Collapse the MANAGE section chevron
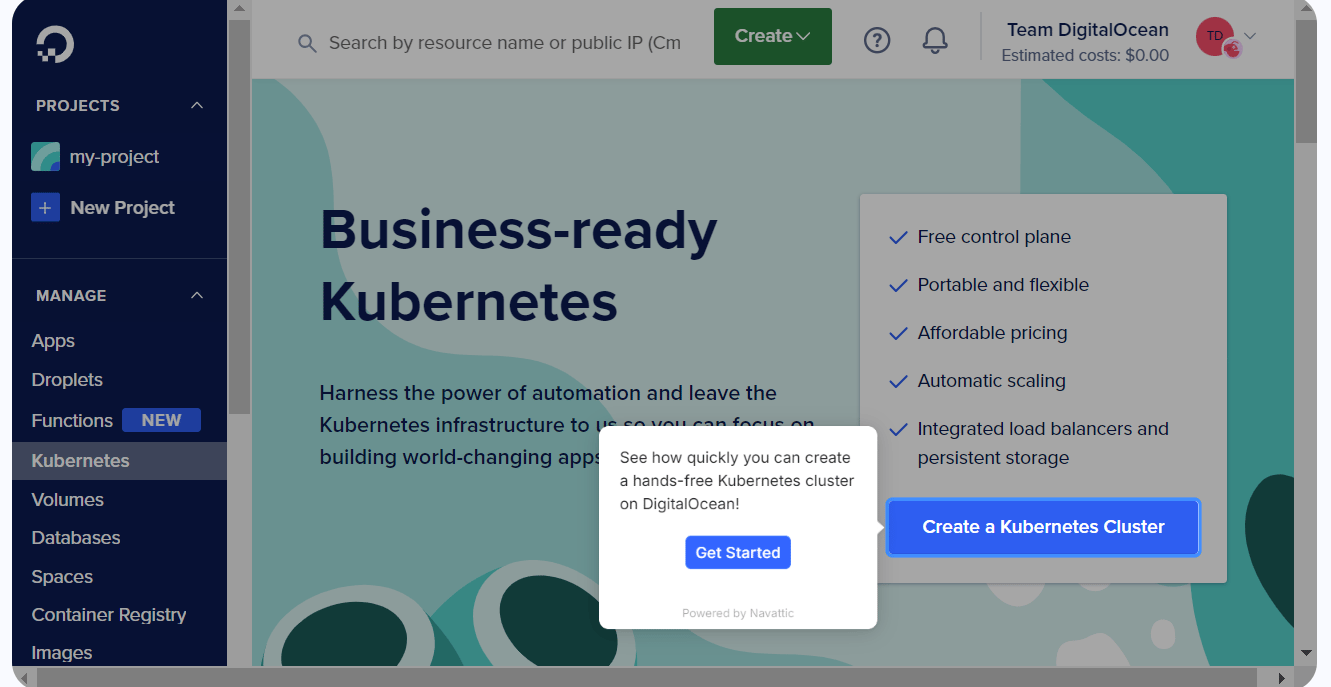The height and width of the screenshot is (687, 1331). pyautogui.click(x=197, y=295)
